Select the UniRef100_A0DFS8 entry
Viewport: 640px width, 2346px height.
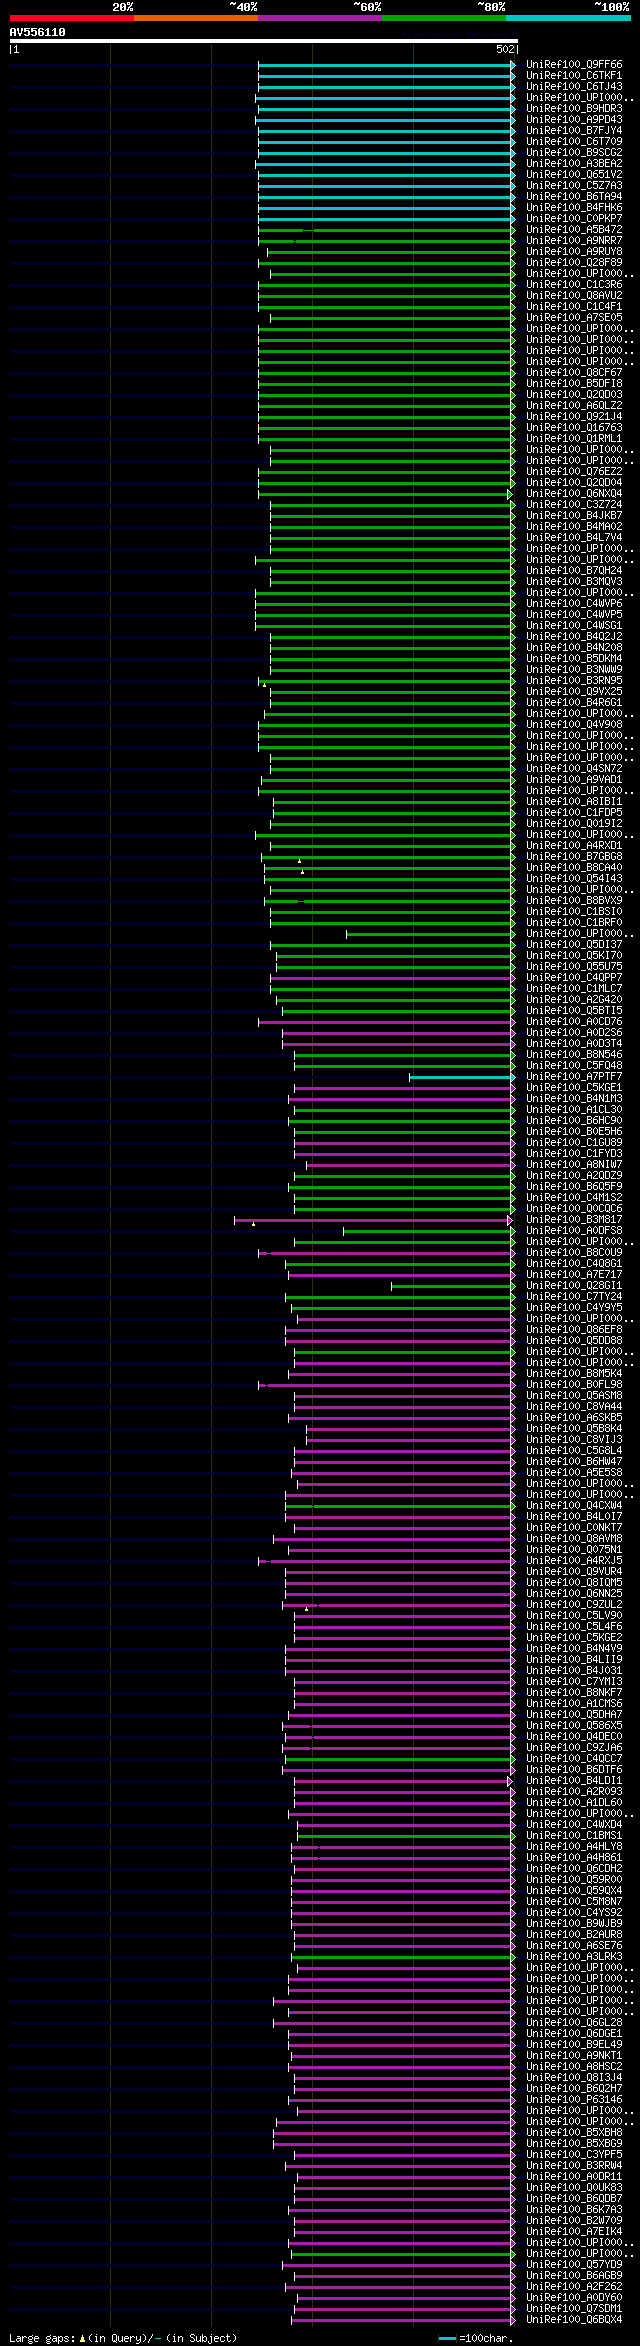tap(574, 1231)
